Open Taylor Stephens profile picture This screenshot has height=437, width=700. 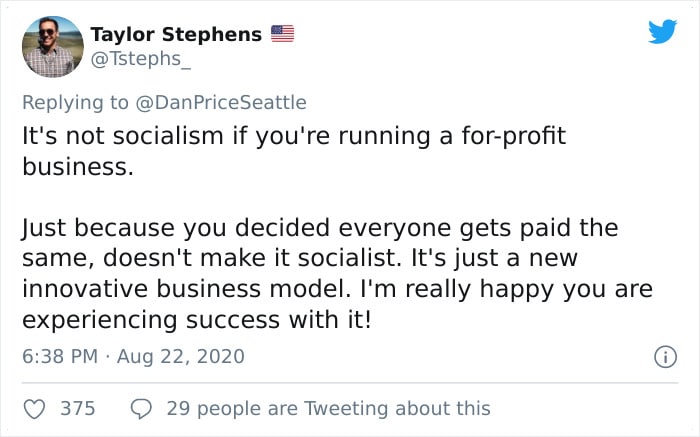[x=53, y=47]
